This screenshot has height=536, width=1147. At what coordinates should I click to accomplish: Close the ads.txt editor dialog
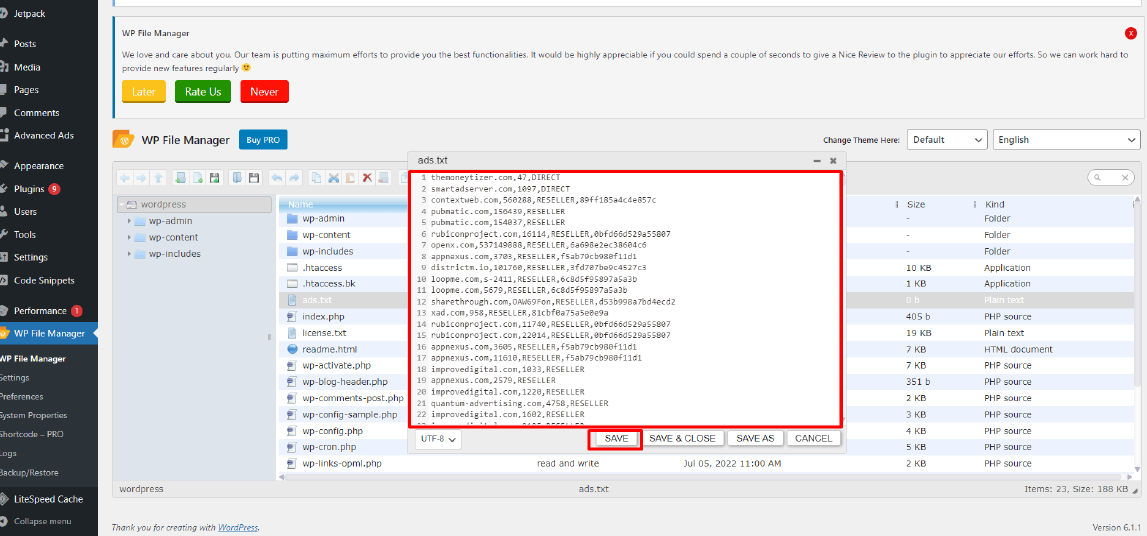(833, 160)
